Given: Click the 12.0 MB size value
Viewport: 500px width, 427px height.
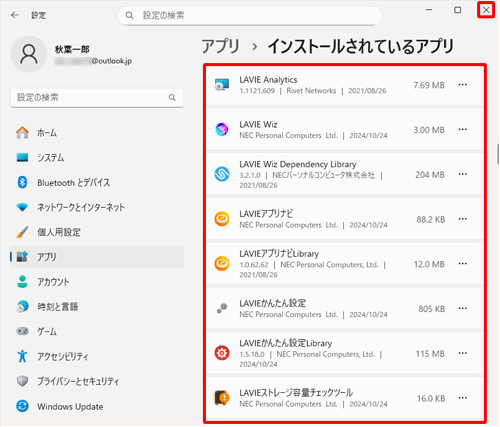Looking at the screenshot, I should [x=429, y=264].
